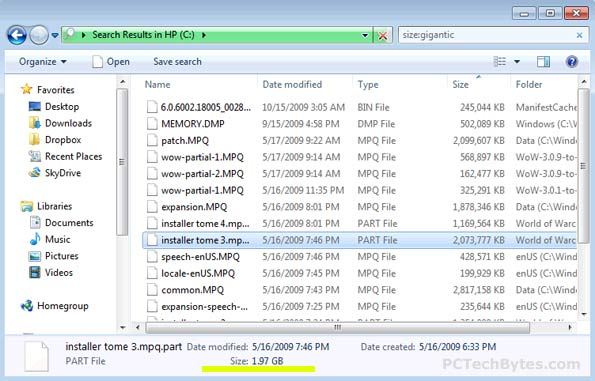This screenshot has width=595, height=381.
Task: Open Recent Places in Favorites
Action: (65, 156)
